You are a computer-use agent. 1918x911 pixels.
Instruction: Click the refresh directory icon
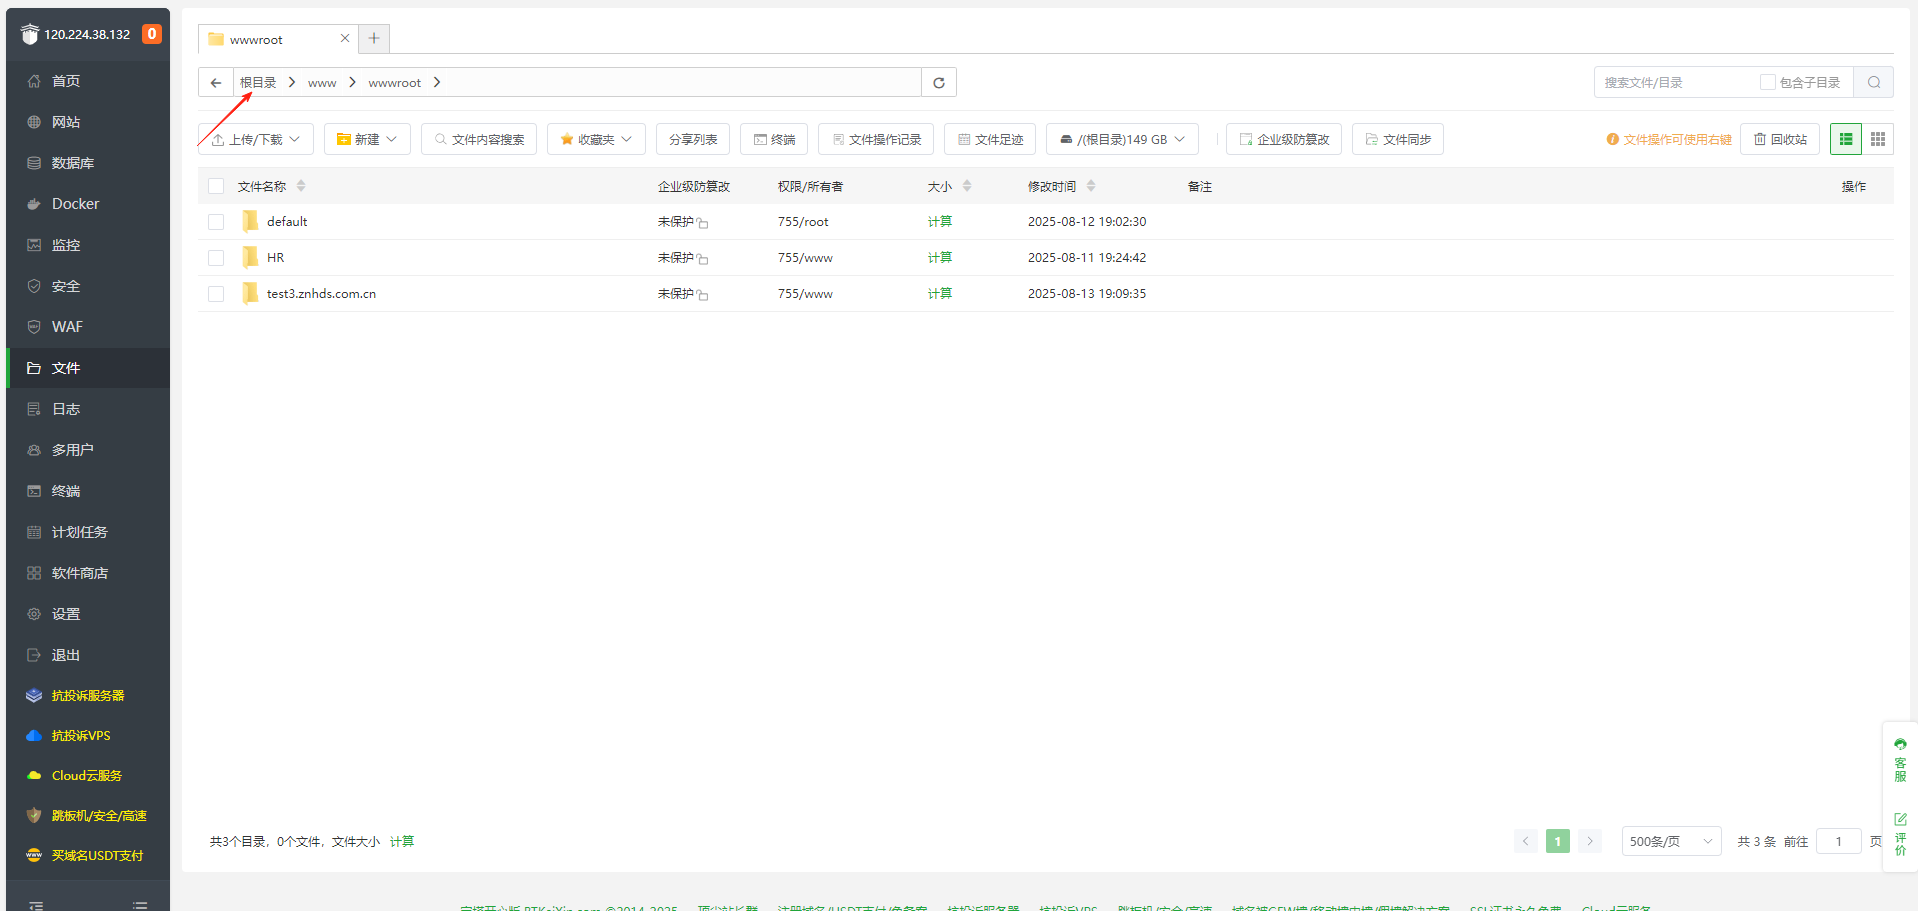938,82
